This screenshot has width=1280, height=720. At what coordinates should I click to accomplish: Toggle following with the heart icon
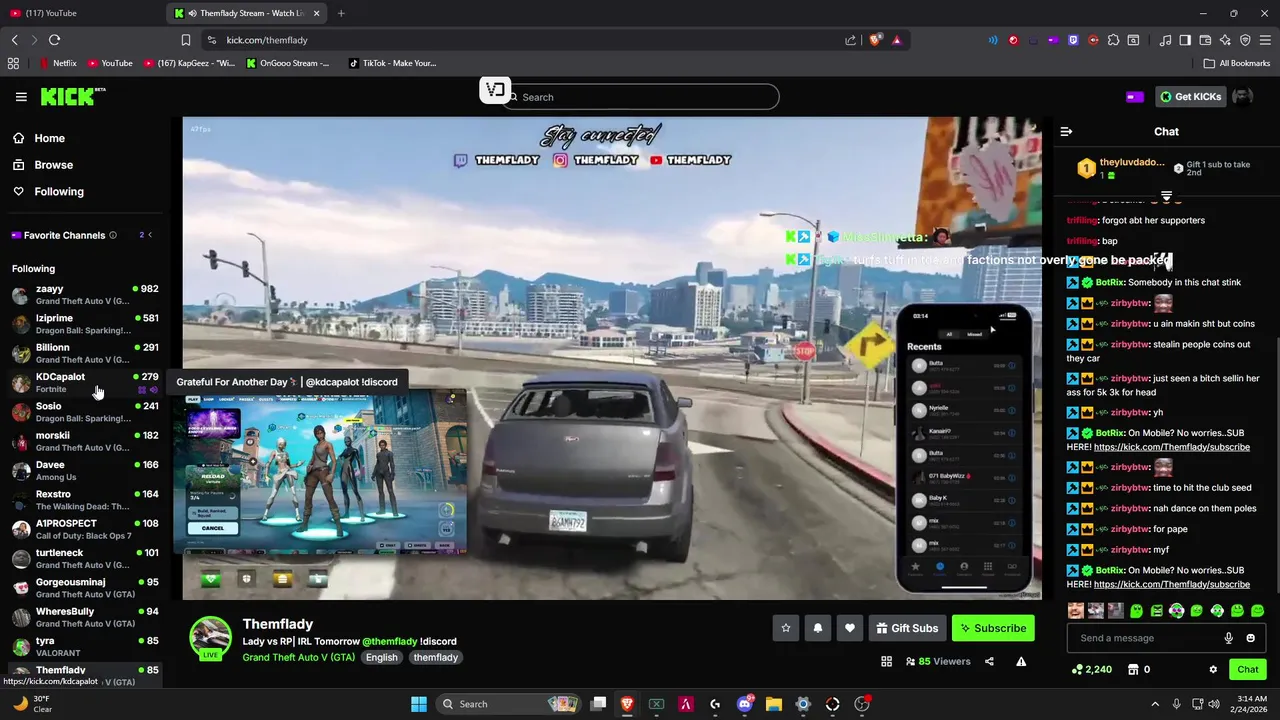[x=850, y=628]
